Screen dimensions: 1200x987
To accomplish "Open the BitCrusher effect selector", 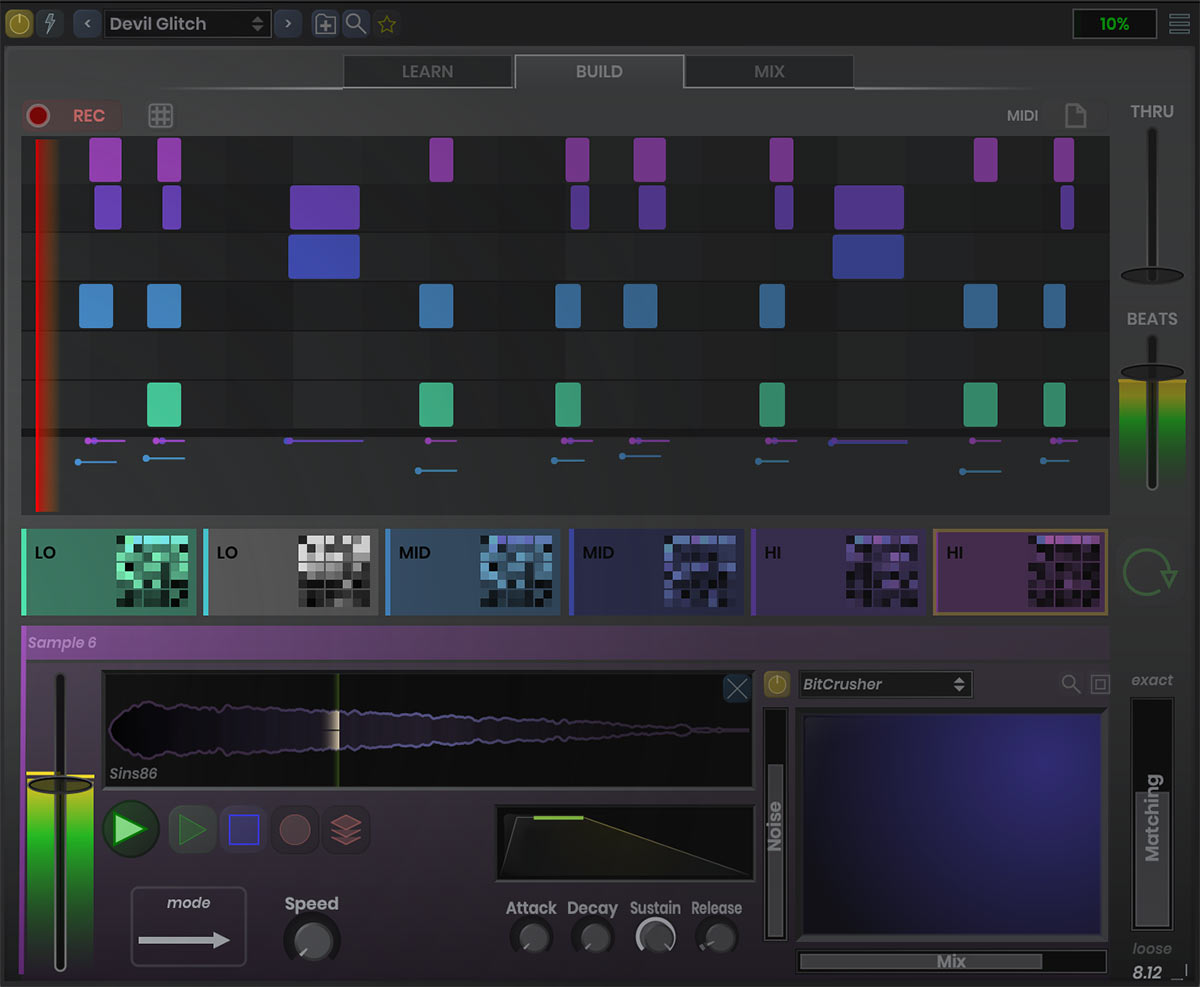I will (884, 684).
